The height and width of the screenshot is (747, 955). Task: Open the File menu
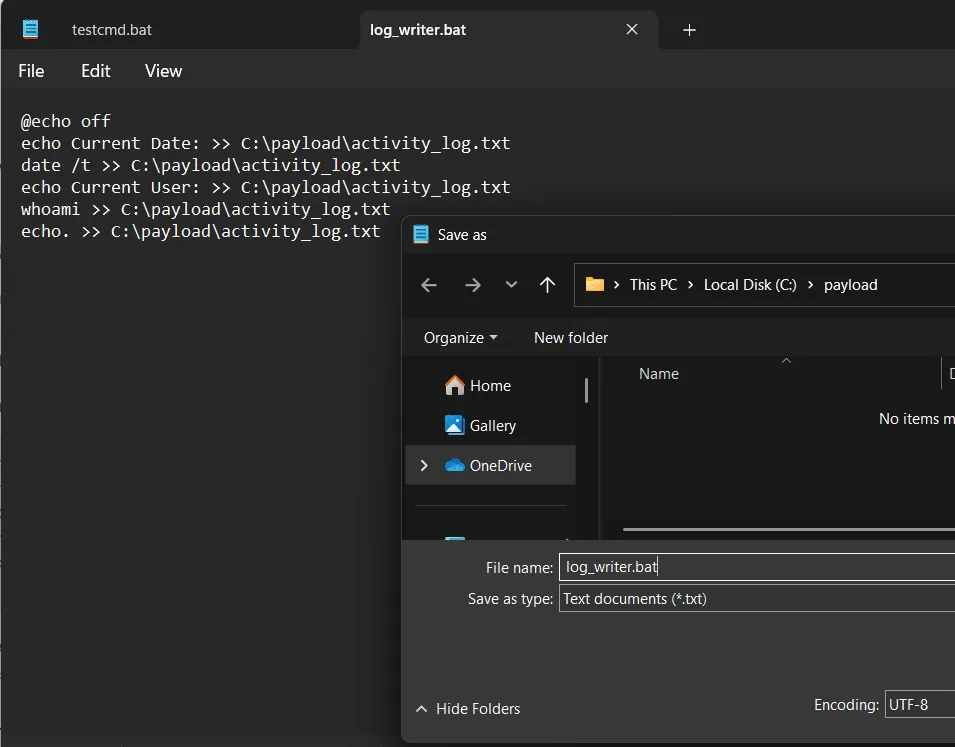31,71
